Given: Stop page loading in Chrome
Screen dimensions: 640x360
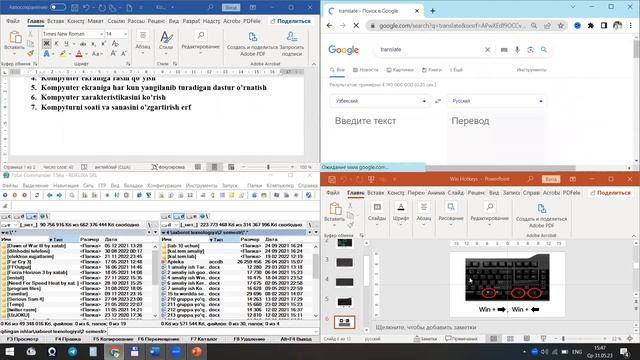Looking at the screenshot, I should [x=356, y=25].
